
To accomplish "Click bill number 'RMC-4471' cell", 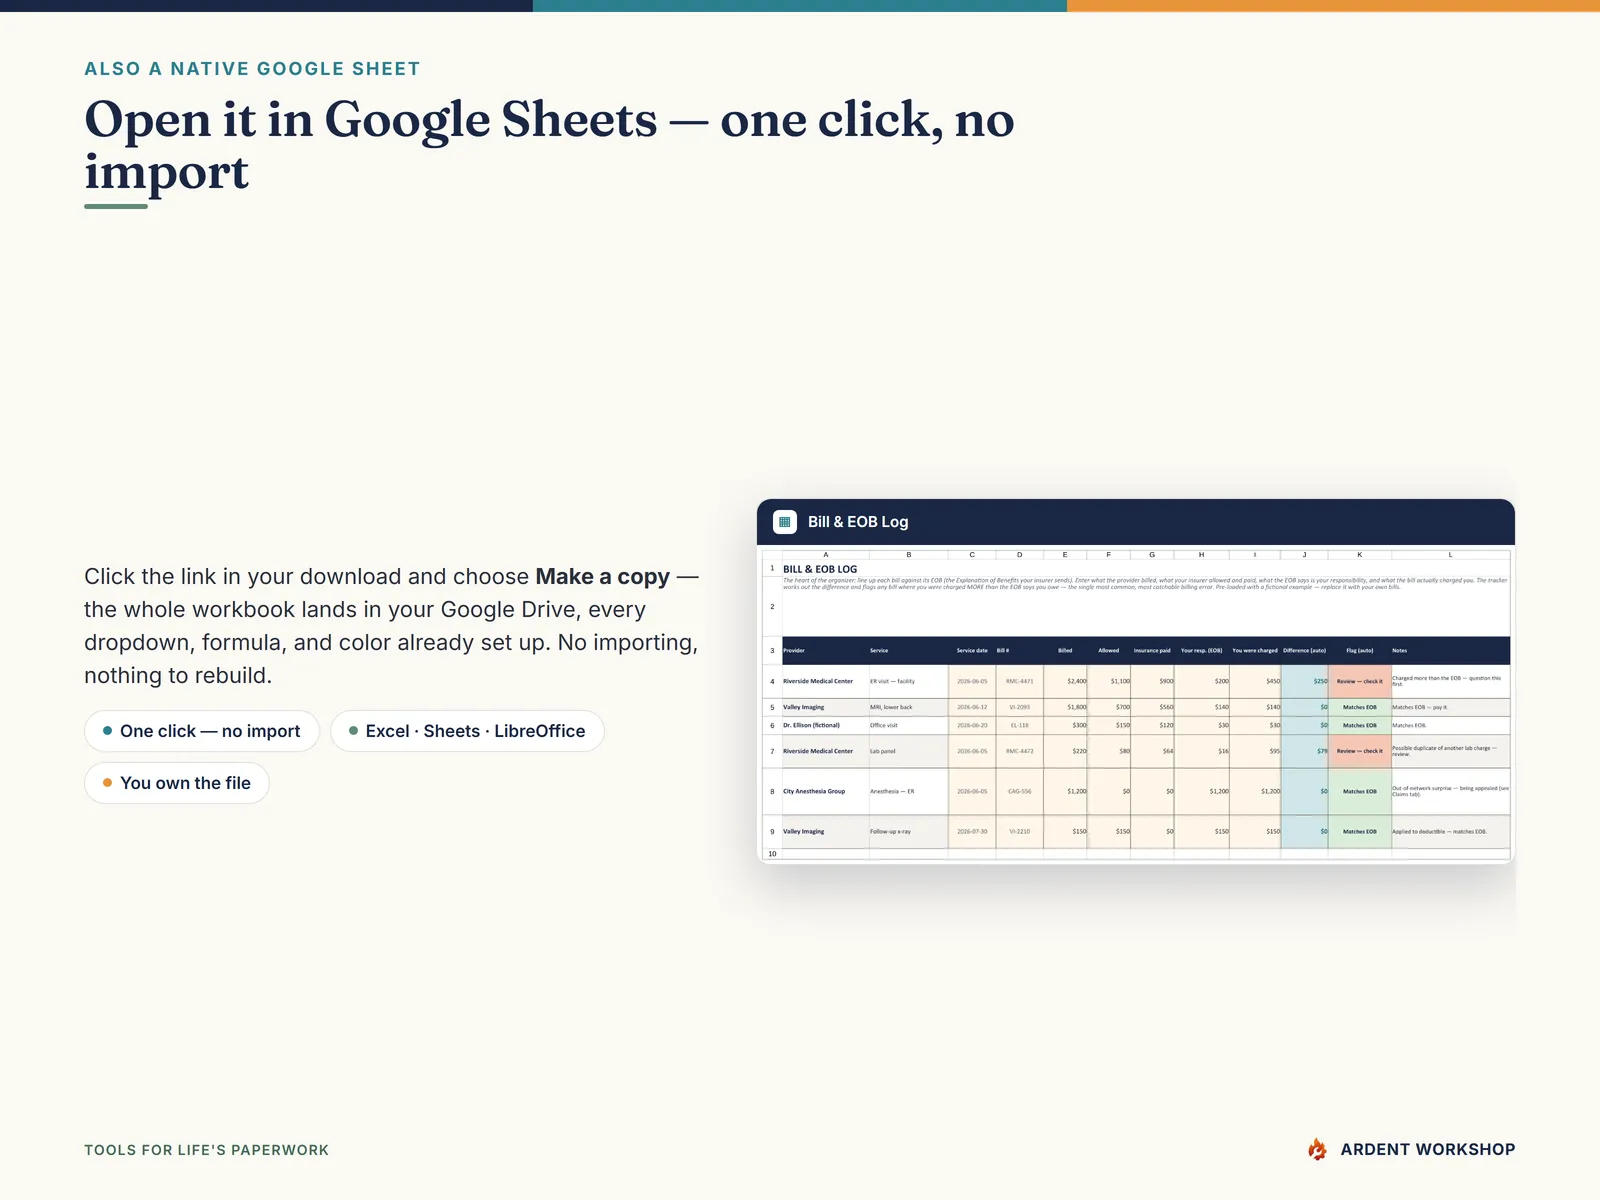I will click(x=1020, y=681).
